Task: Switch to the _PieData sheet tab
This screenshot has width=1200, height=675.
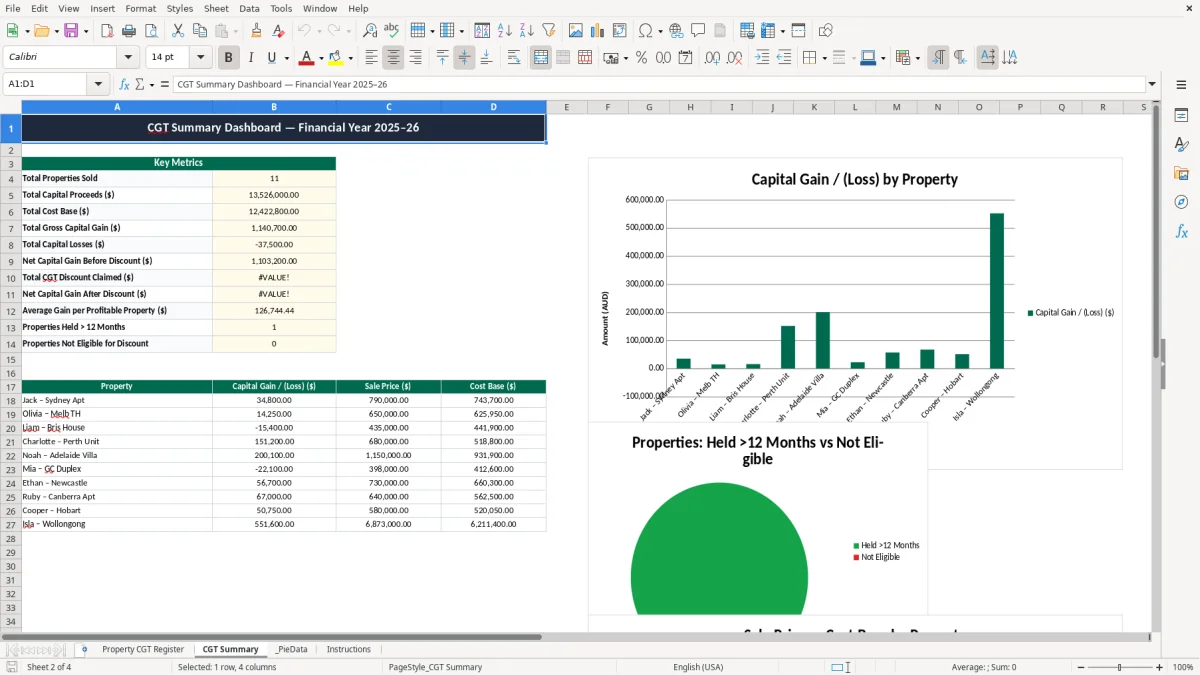Action: click(x=291, y=650)
